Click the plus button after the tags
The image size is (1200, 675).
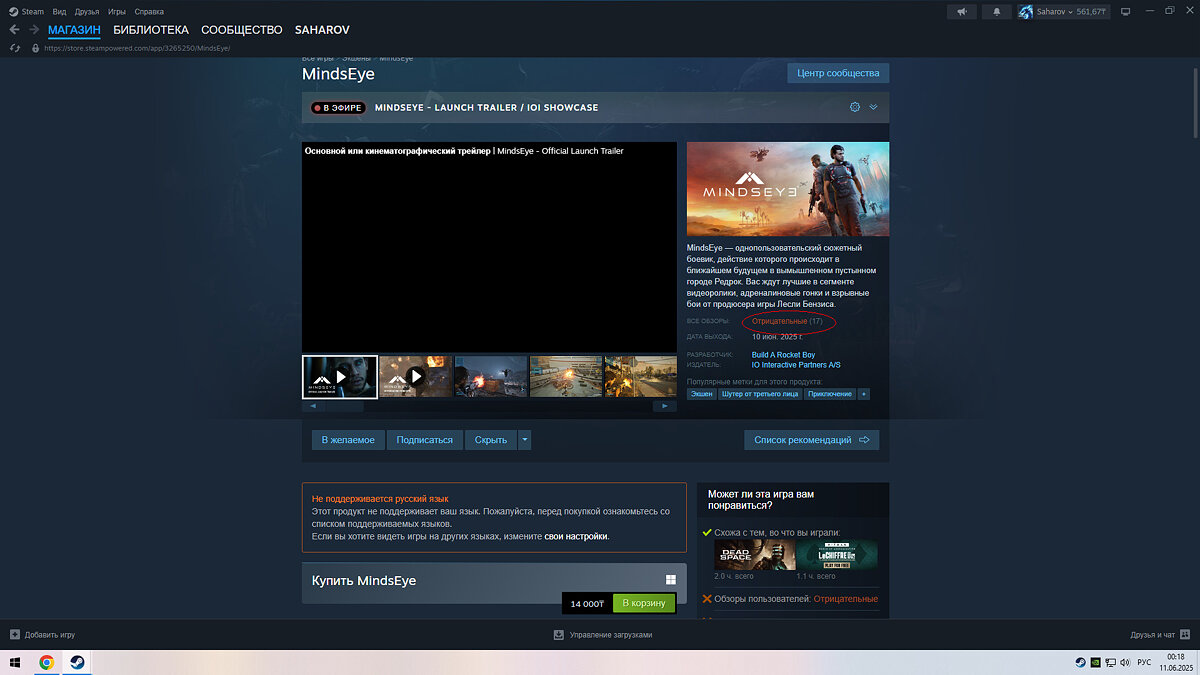tap(864, 394)
